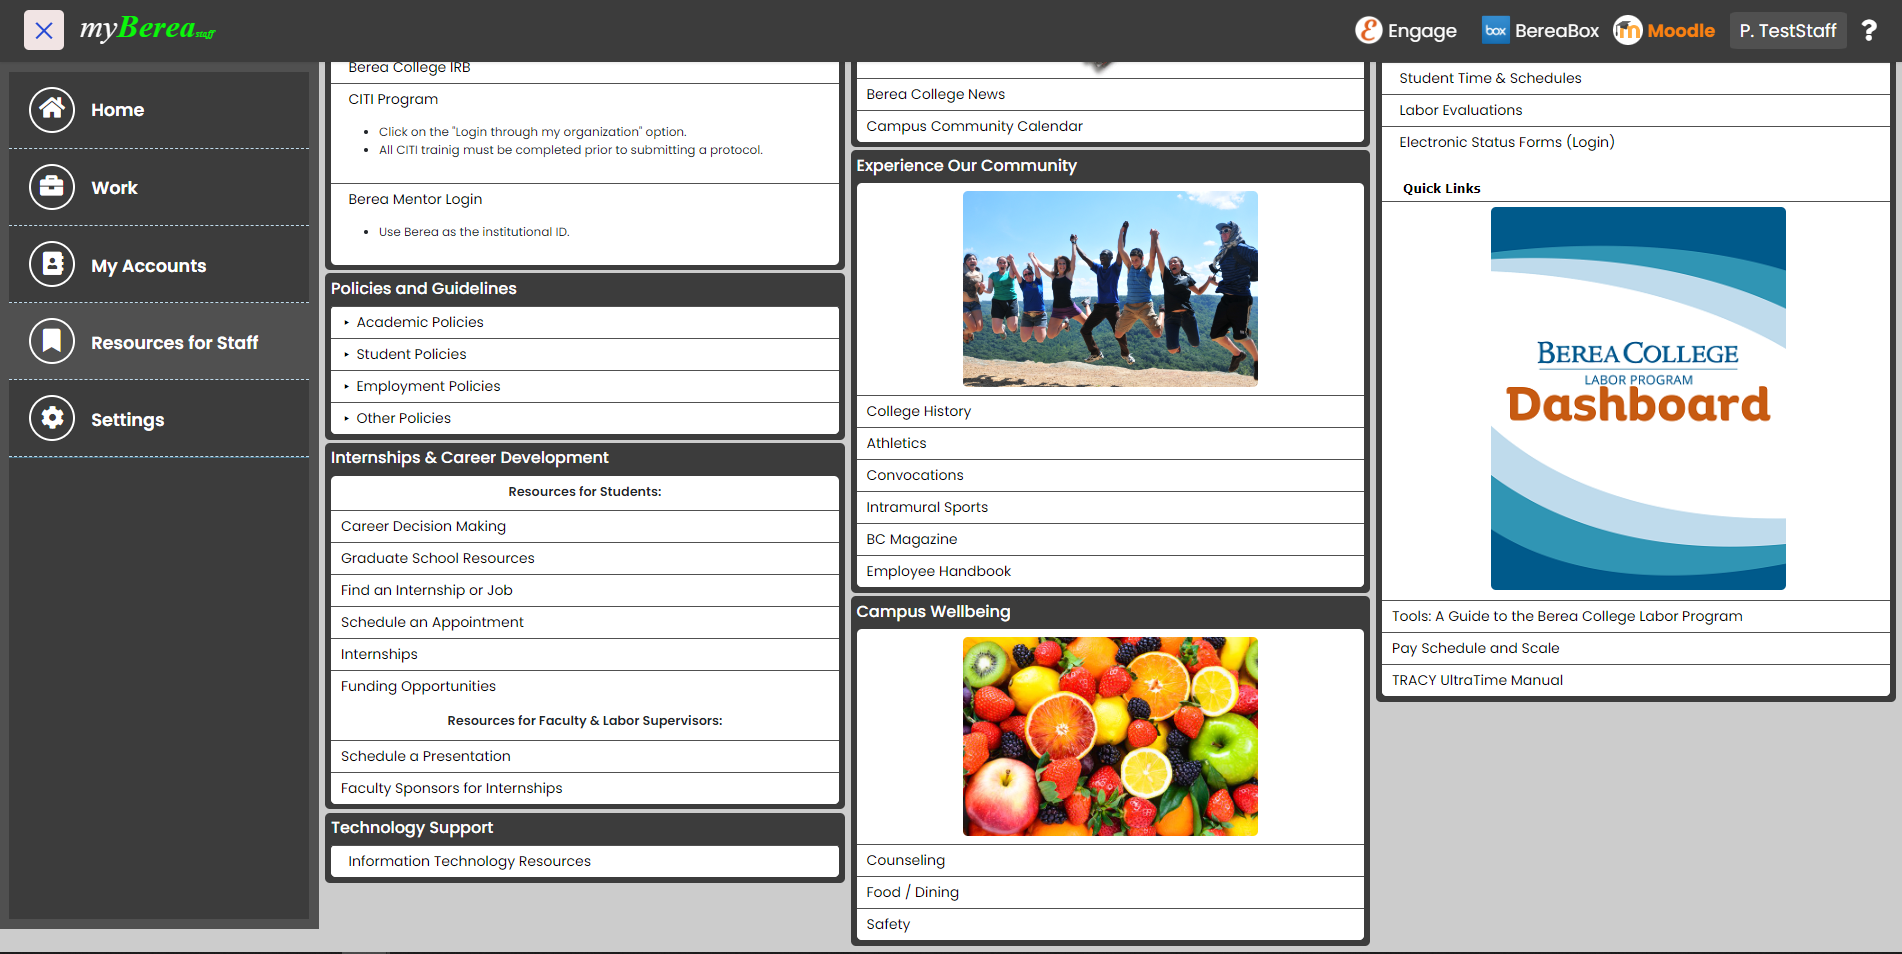Open Moodle from the header

(x=1664, y=31)
